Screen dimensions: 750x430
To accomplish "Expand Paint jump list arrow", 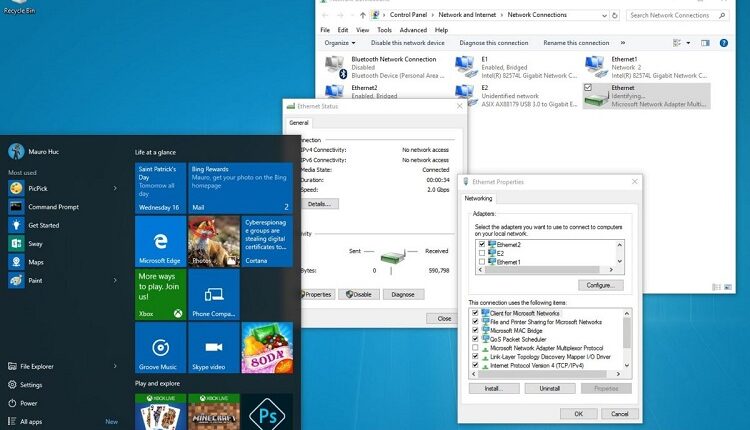I will (x=115, y=280).
